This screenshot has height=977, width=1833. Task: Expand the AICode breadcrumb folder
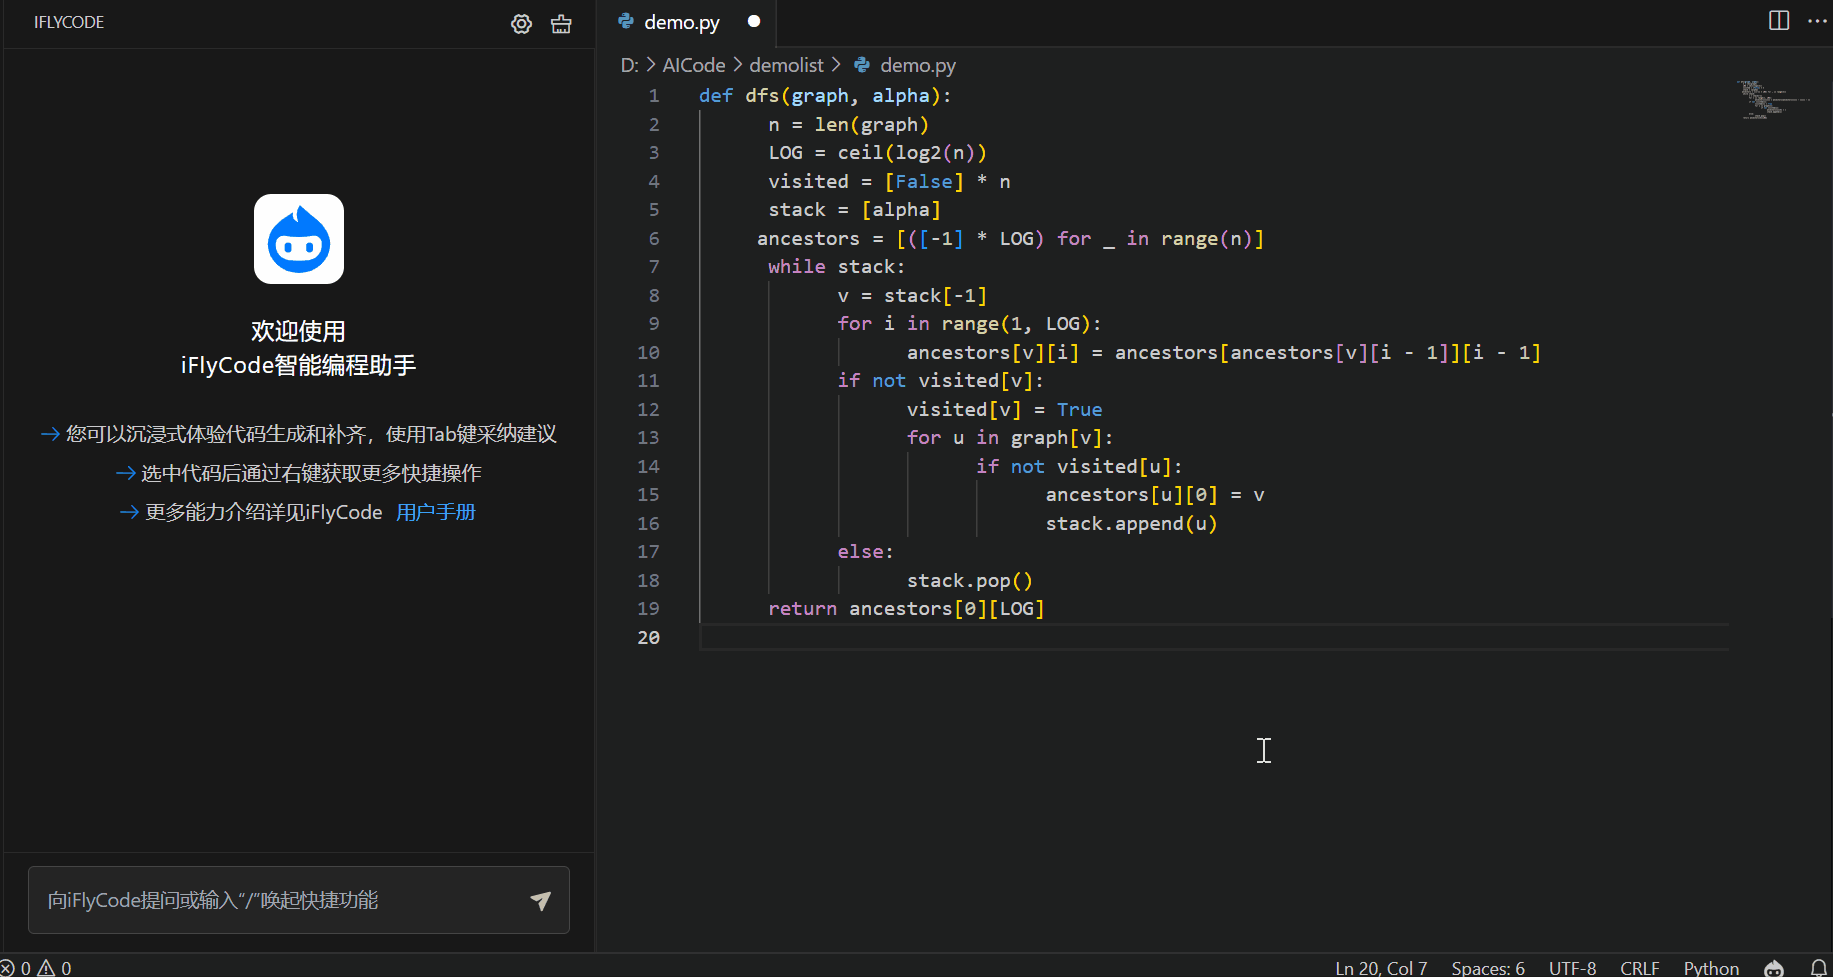693,65
